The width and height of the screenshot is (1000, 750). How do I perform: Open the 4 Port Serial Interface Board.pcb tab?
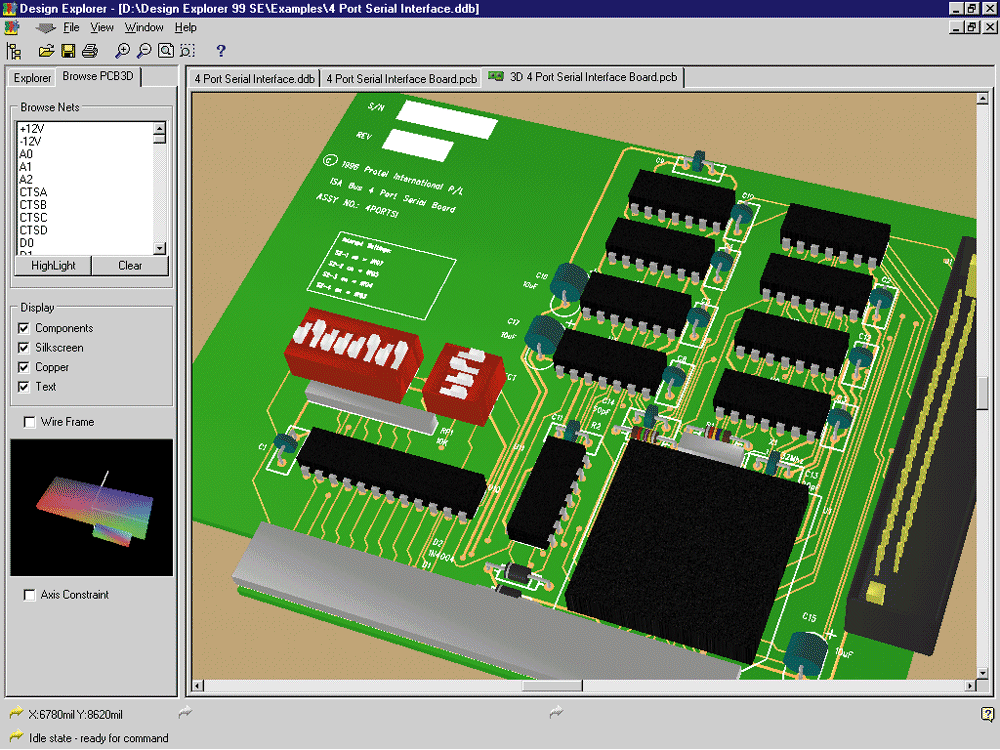click(401, 78)
